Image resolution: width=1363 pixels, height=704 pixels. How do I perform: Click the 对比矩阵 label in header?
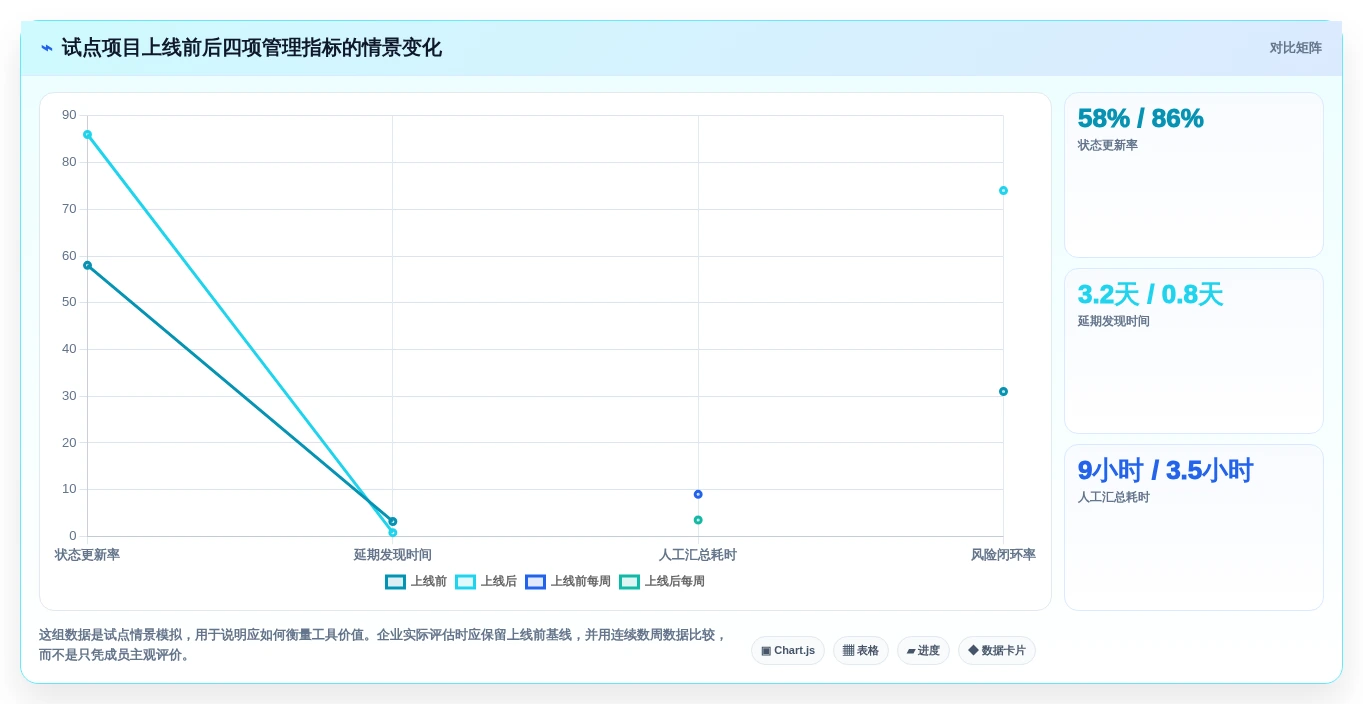point(1295,48)
